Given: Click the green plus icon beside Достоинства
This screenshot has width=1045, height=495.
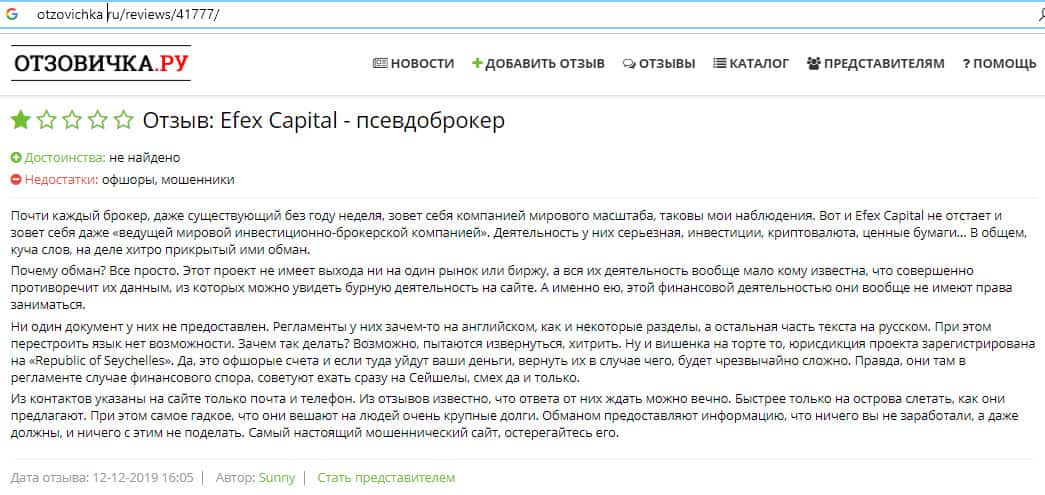Looking at the screenshot, I should click(16, 158).
